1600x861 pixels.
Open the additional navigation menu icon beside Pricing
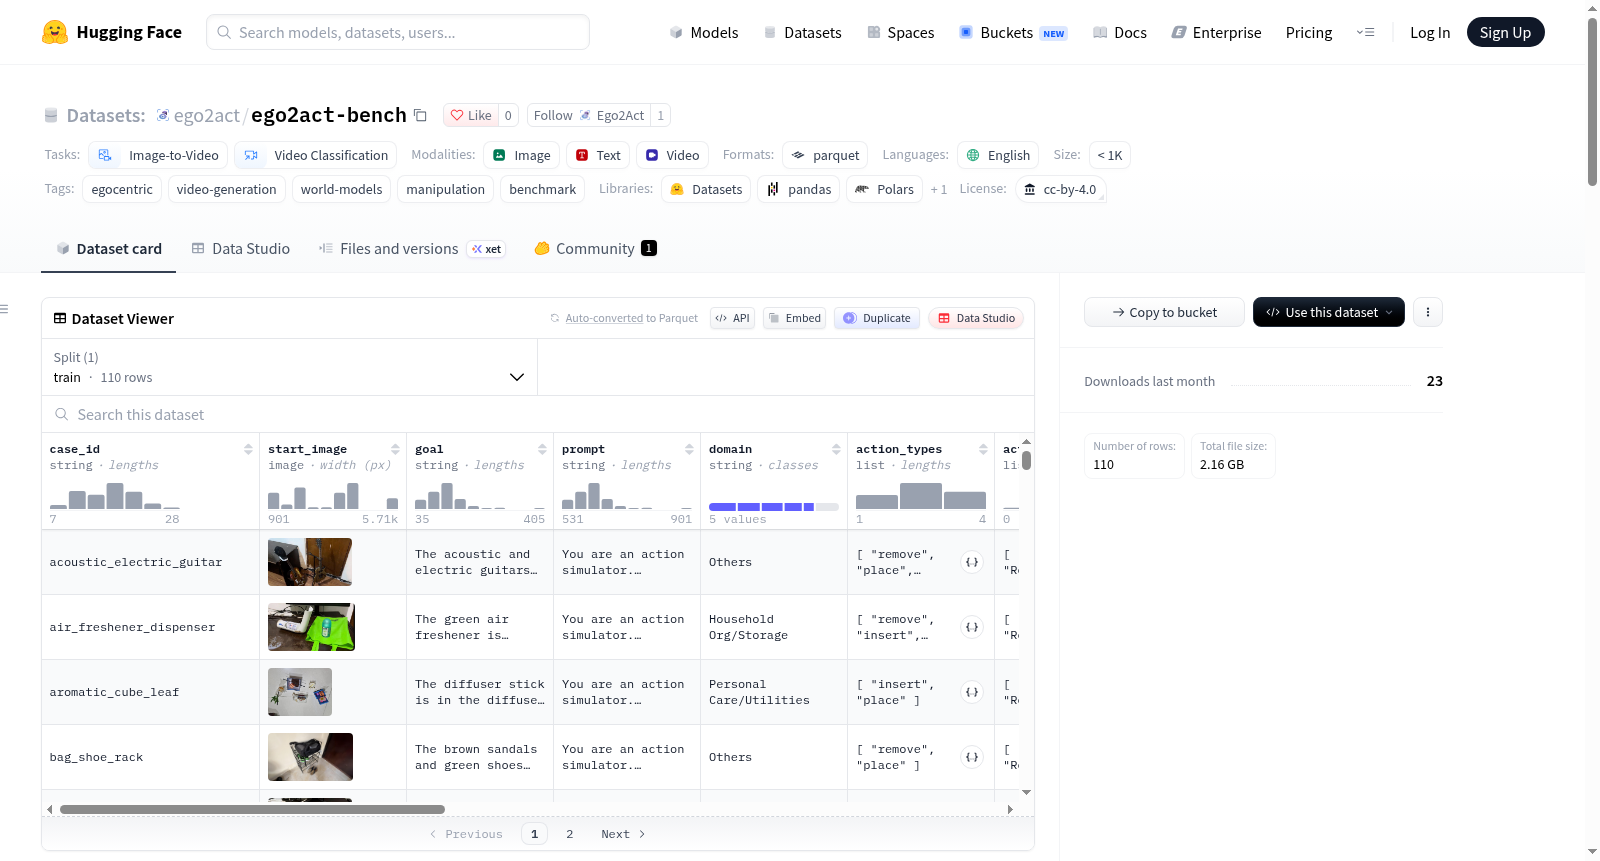point(1365,32)
